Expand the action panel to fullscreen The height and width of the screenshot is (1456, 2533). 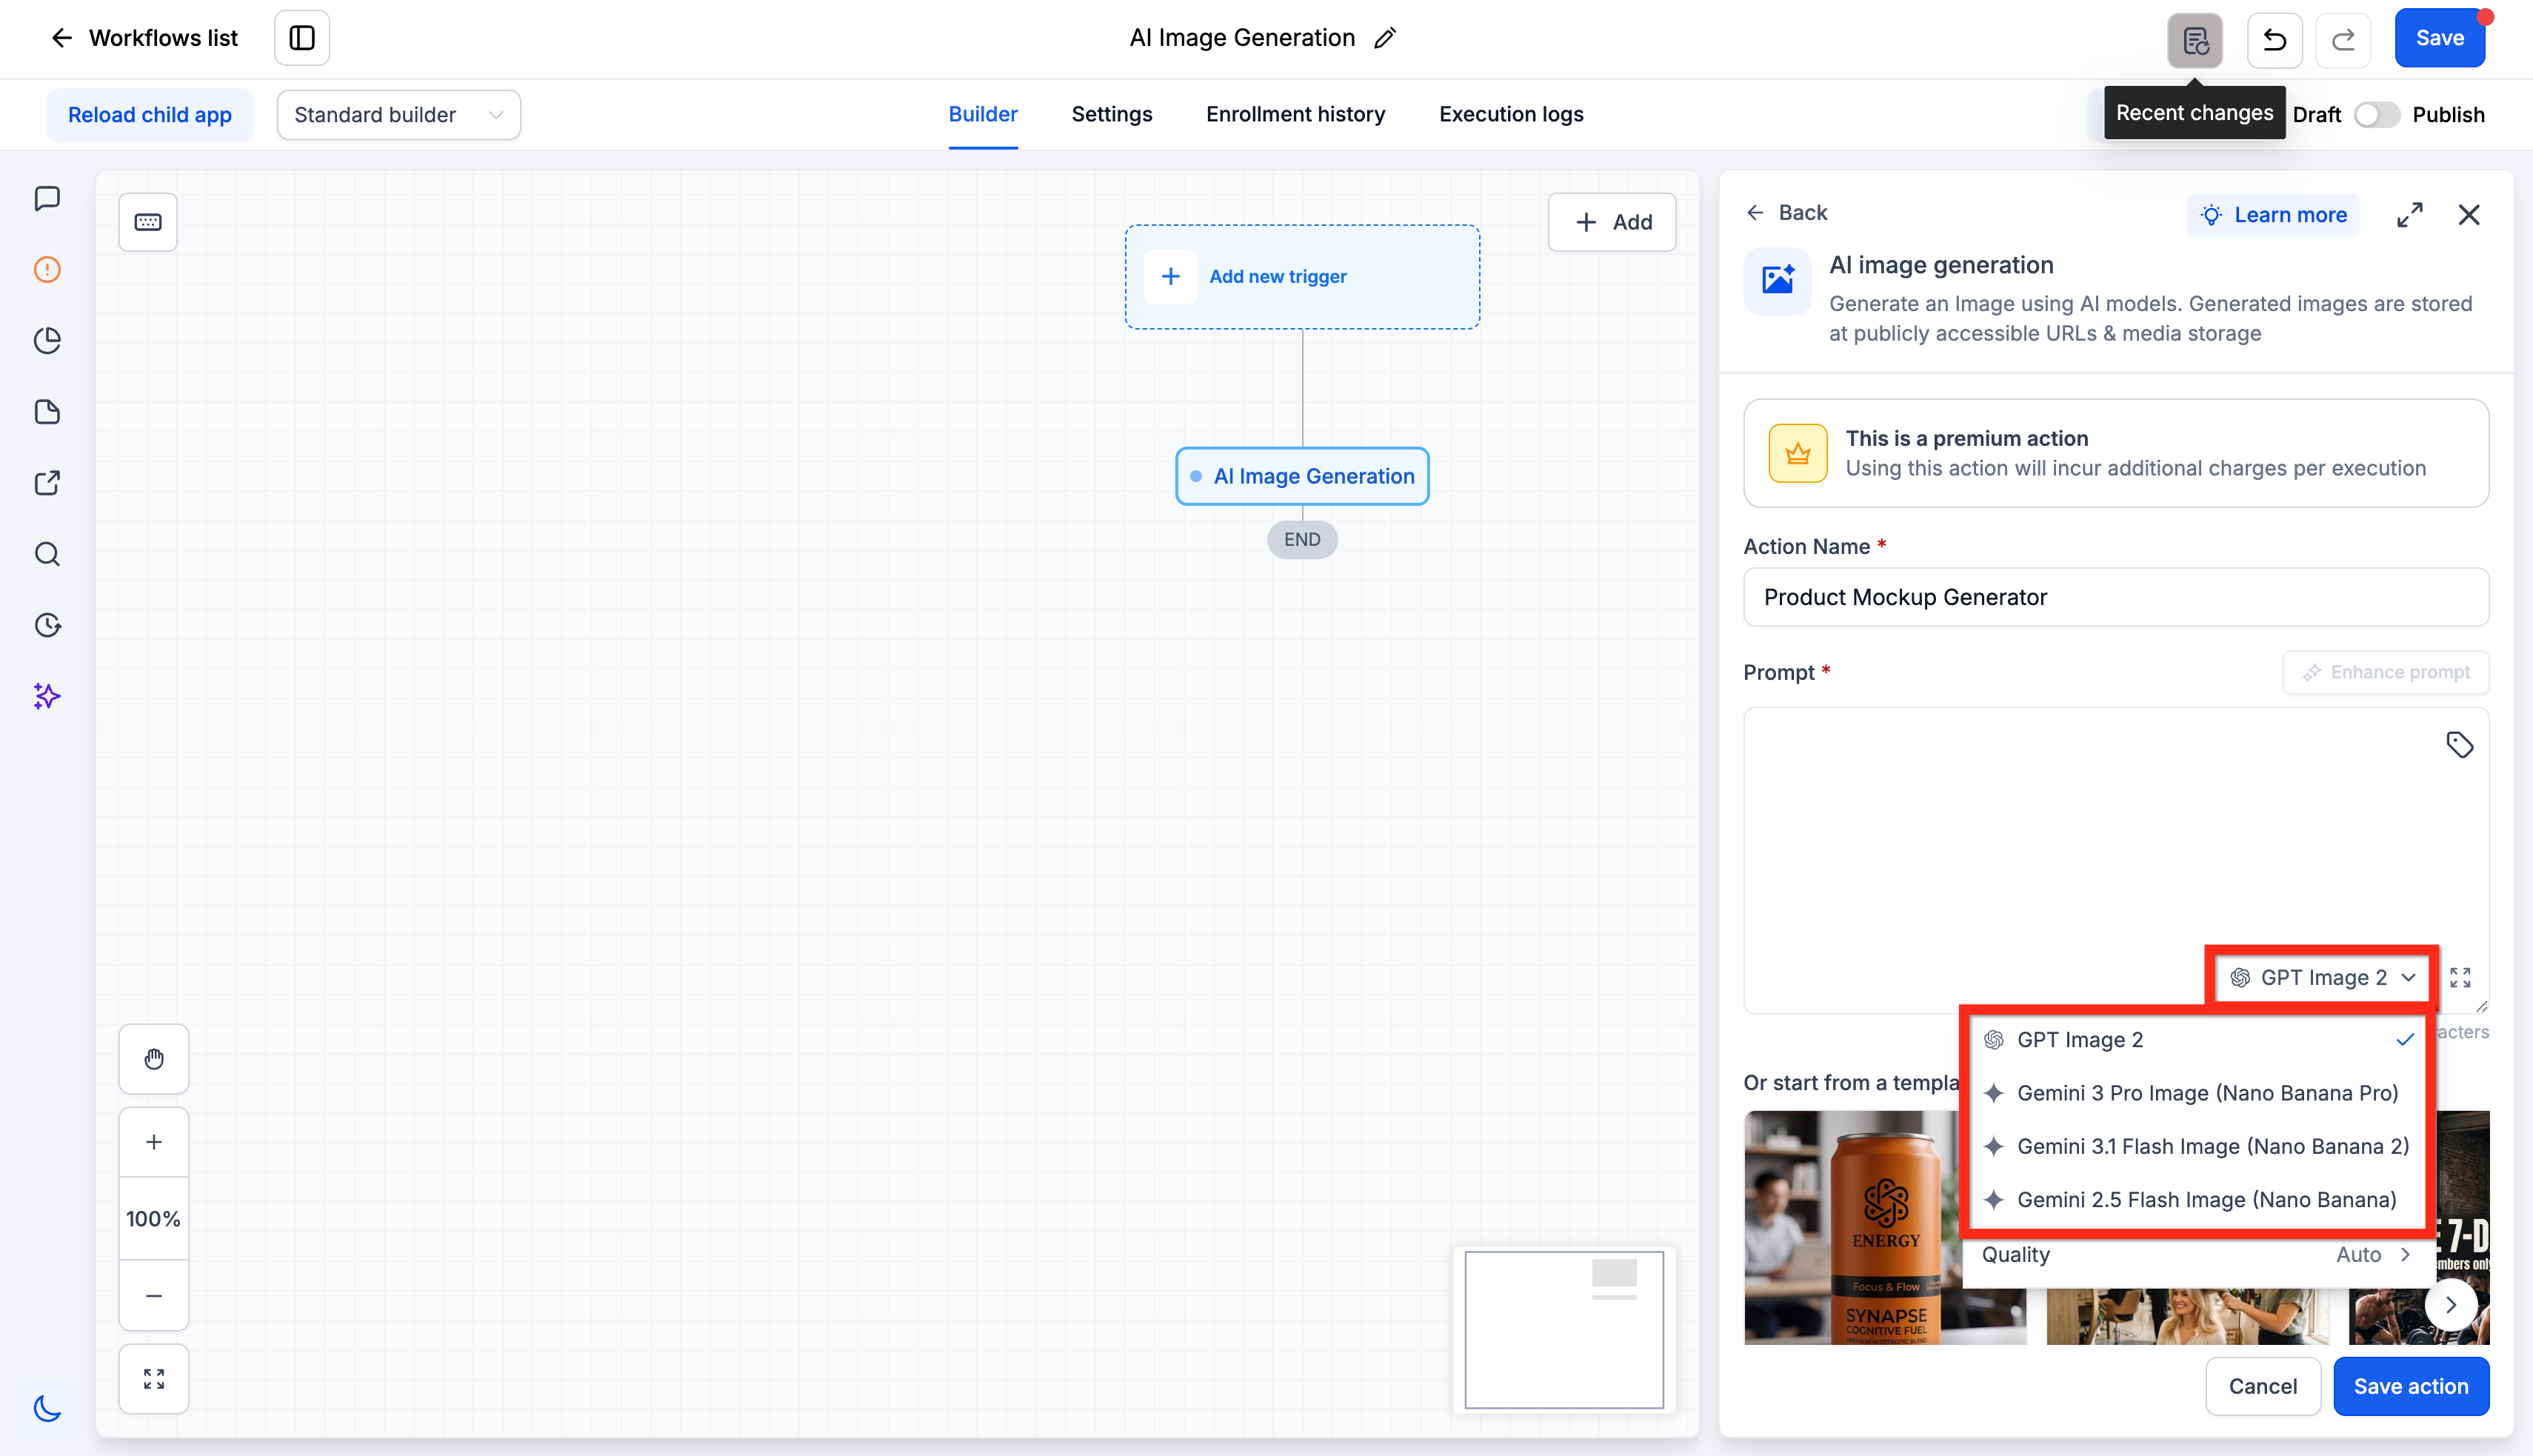(x=2410, y=215)
